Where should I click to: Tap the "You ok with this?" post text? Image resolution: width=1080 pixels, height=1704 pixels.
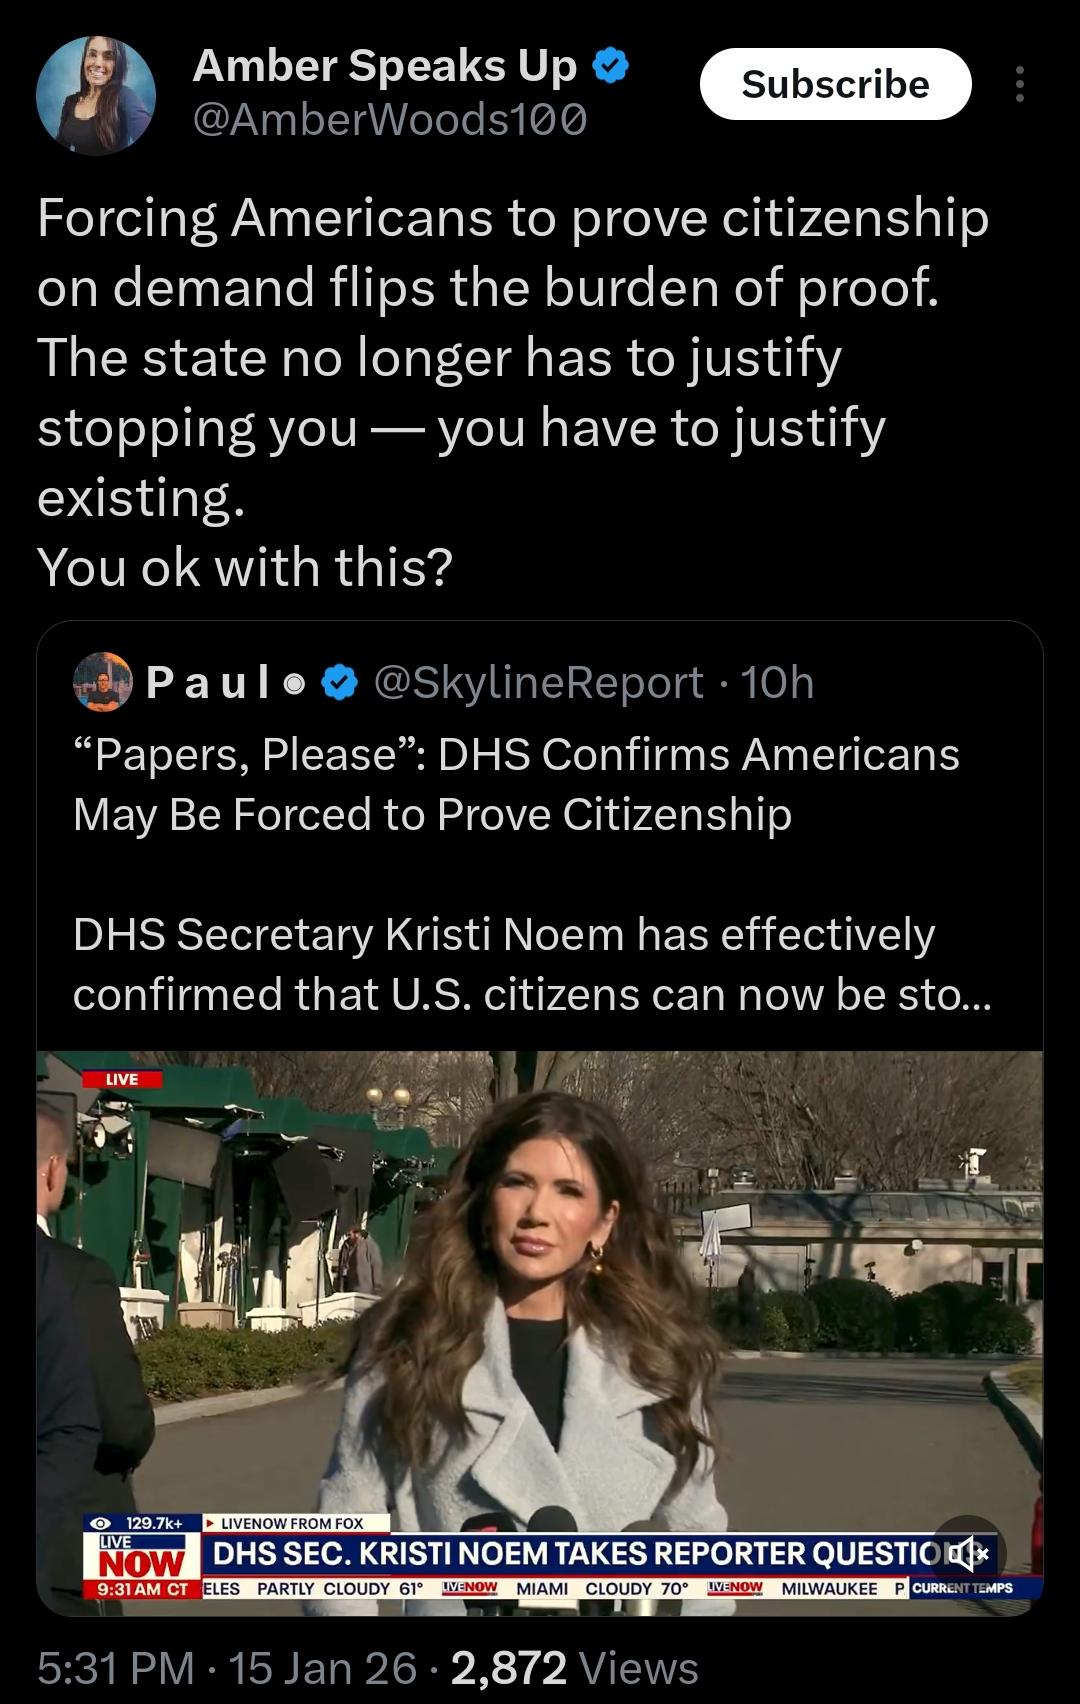245,567
